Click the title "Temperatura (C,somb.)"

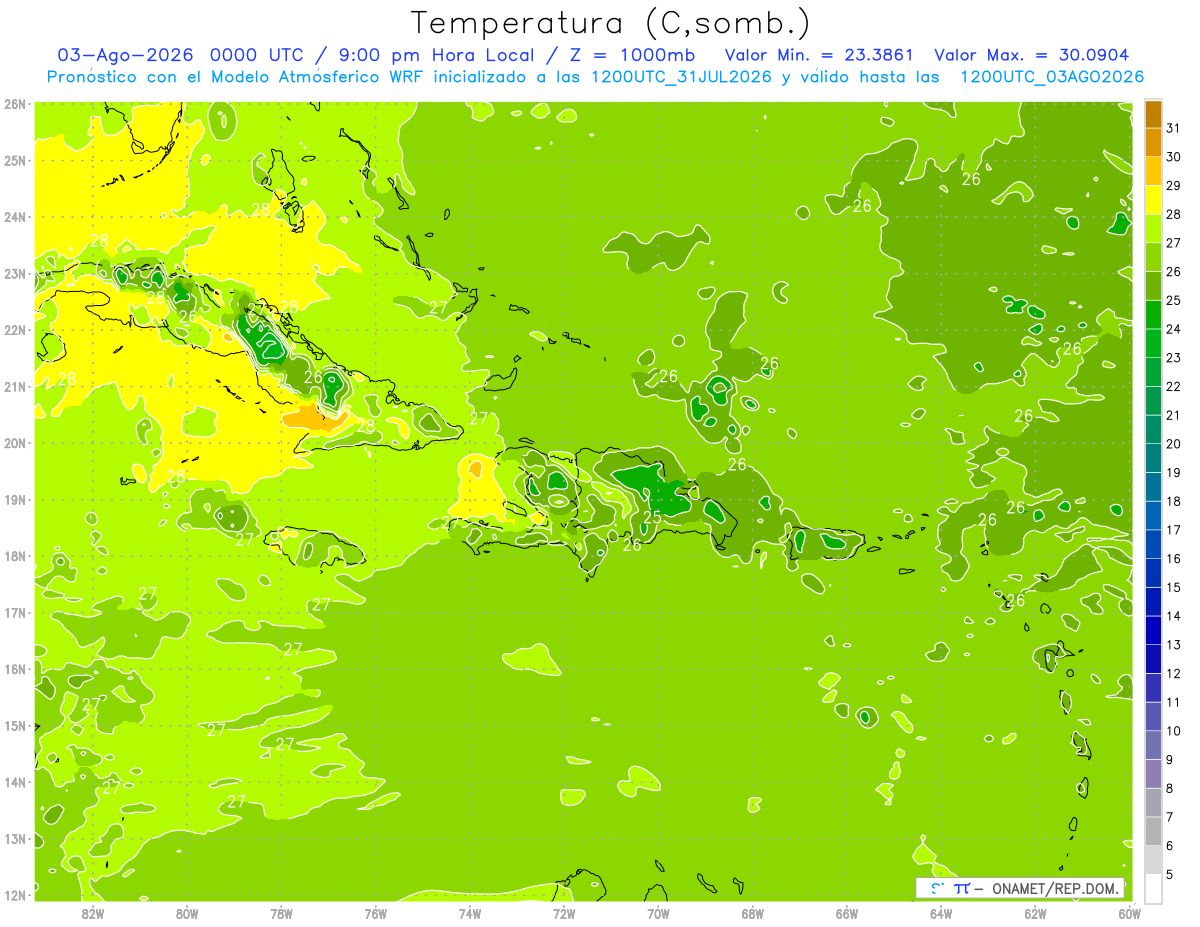(610, 23)
